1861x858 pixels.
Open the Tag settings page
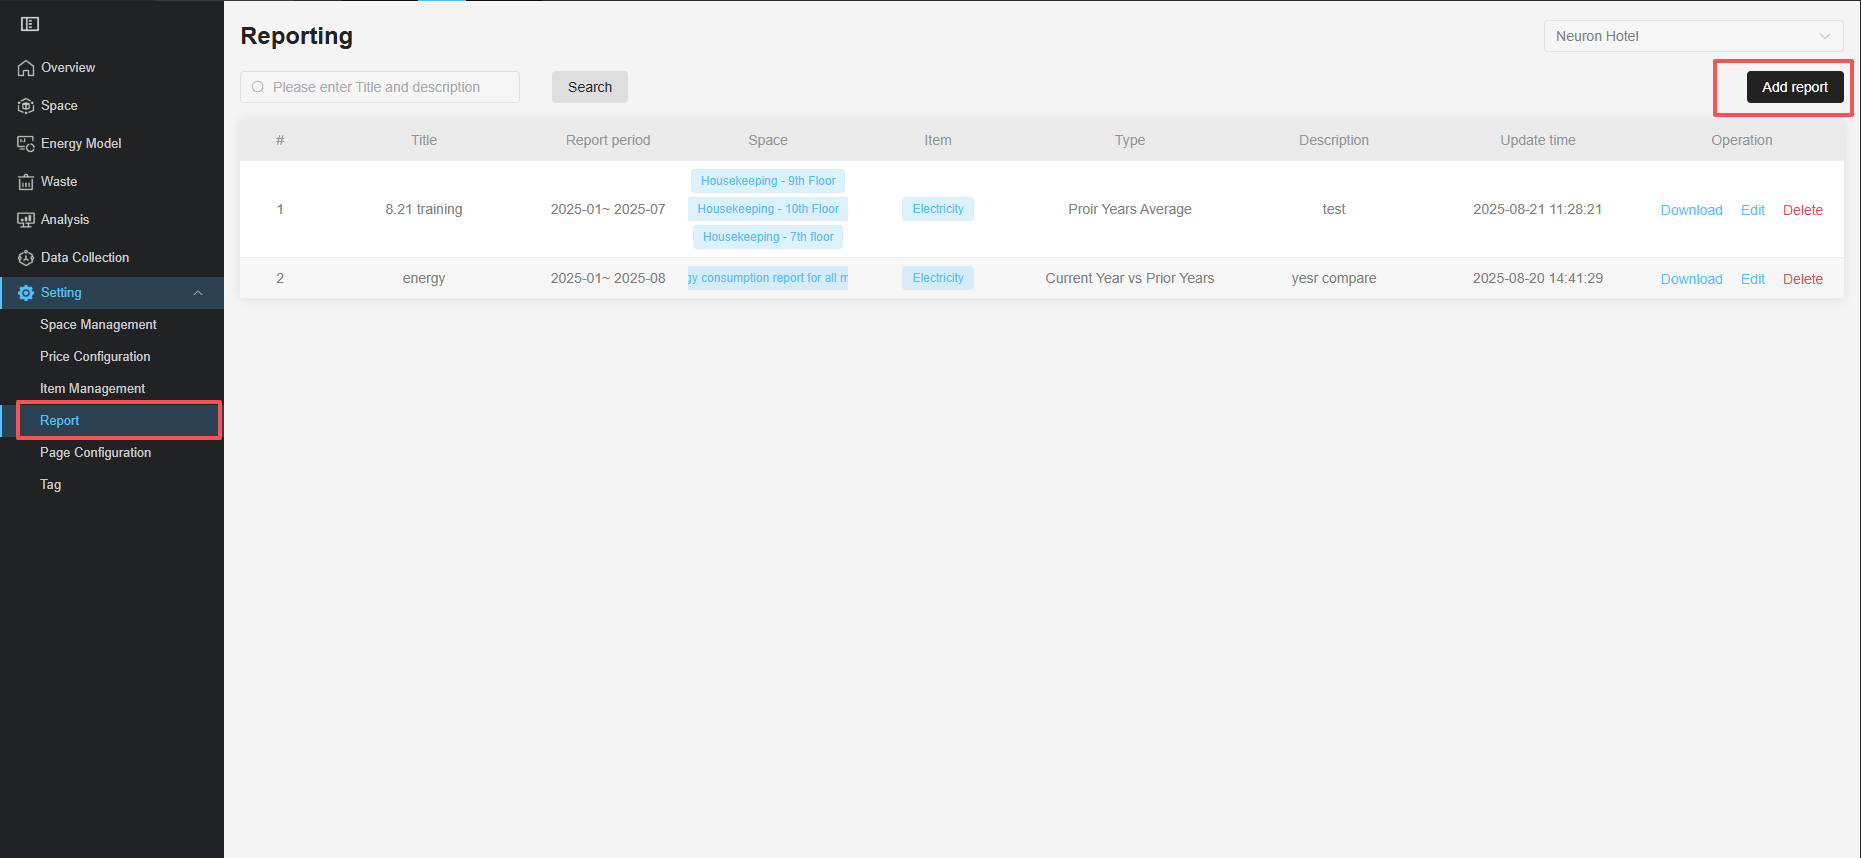[51, 485]
